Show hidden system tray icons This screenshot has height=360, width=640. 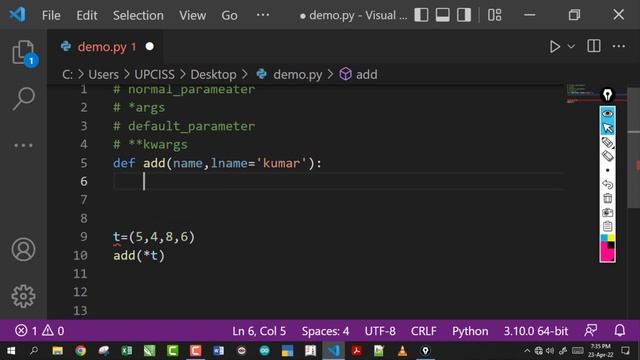(x=527, y=351)
